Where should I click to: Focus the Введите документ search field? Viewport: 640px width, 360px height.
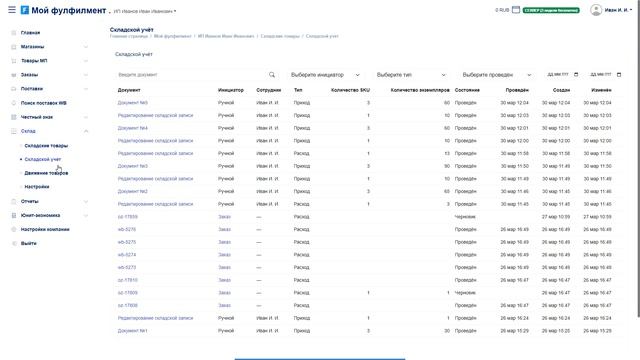192,75
